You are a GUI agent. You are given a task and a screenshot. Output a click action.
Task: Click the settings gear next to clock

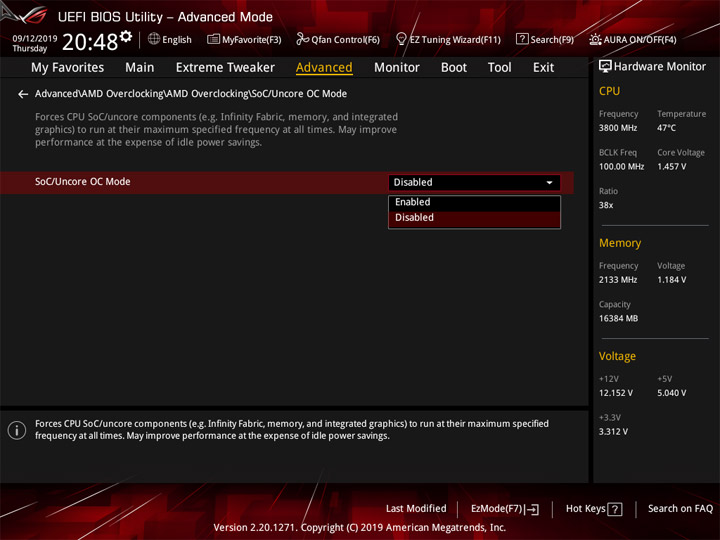click(126, 36)
